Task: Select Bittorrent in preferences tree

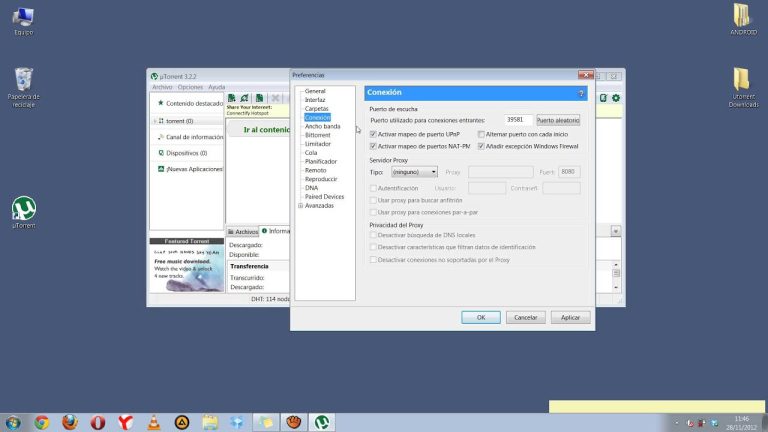Action: pos(317,135)
